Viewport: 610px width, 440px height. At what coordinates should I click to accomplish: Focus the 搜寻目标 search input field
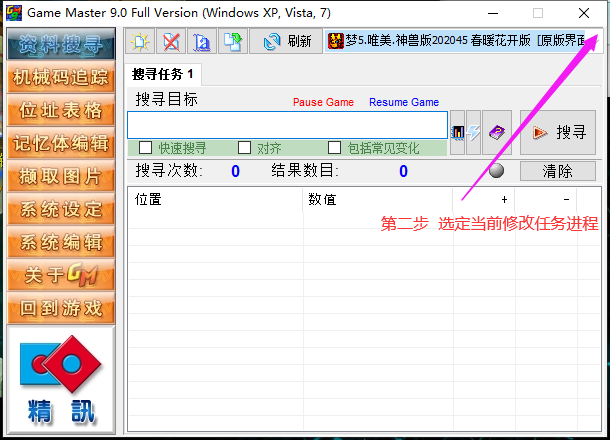tap(287, 125)
